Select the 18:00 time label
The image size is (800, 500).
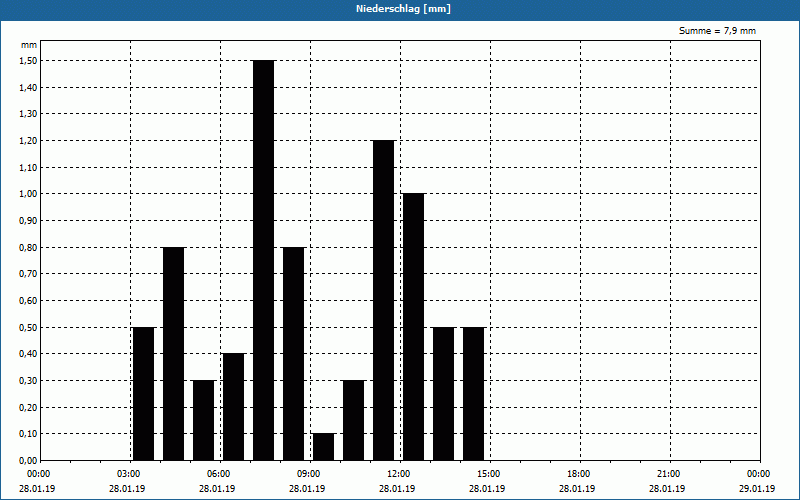tap(580, 474)
